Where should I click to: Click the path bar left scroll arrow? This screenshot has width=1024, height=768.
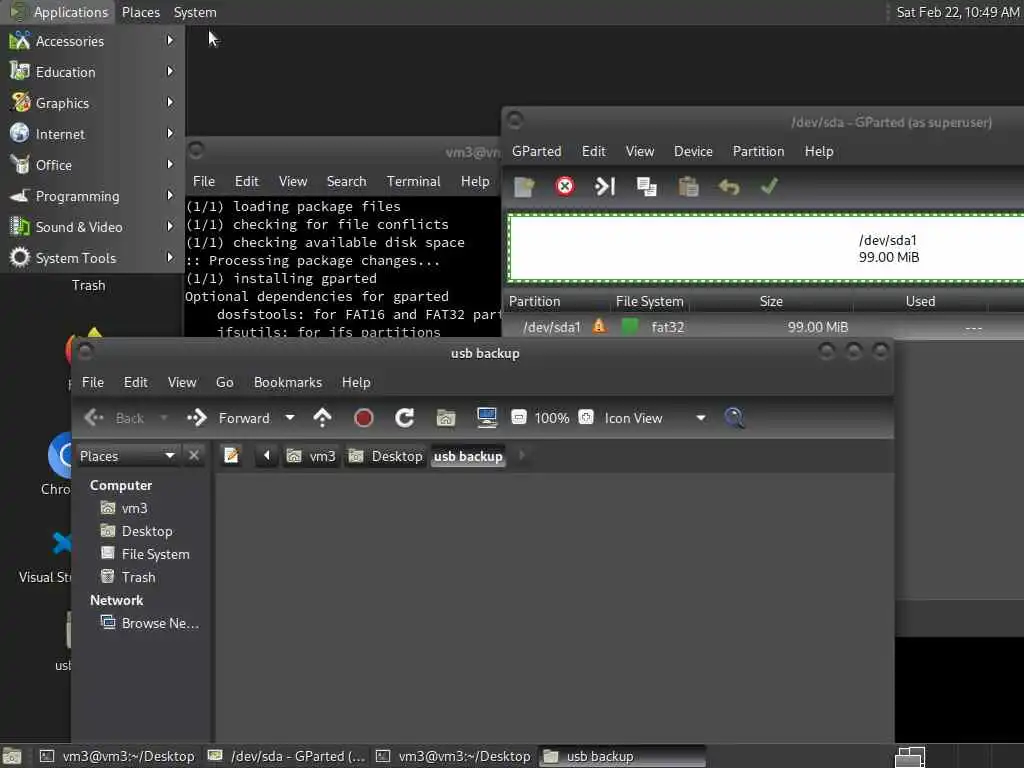pyautogui.click(x=266, y=455)
